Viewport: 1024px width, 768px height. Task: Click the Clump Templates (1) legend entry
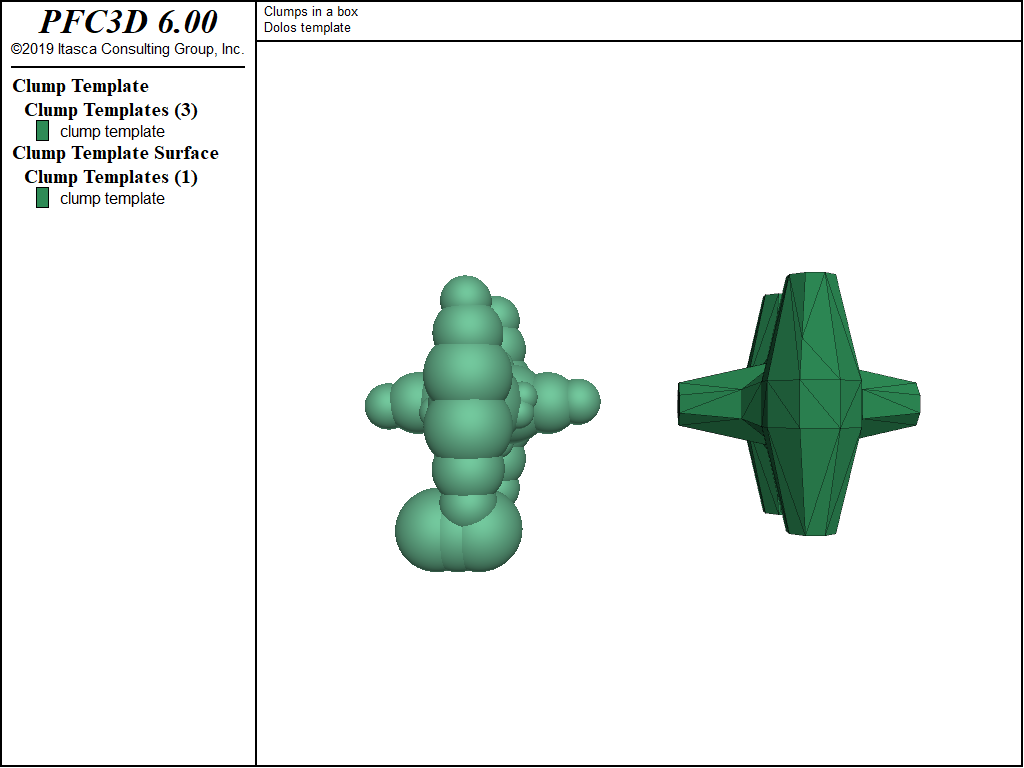click(x=111, y=177)
